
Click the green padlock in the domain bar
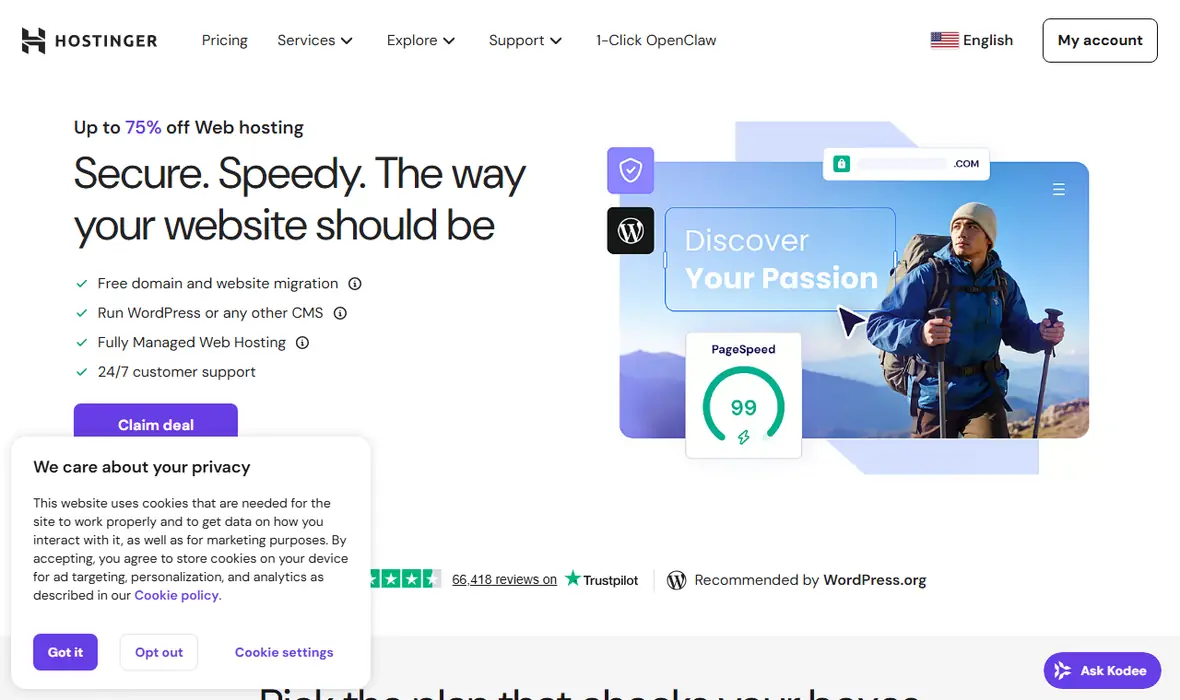[841, 163]
